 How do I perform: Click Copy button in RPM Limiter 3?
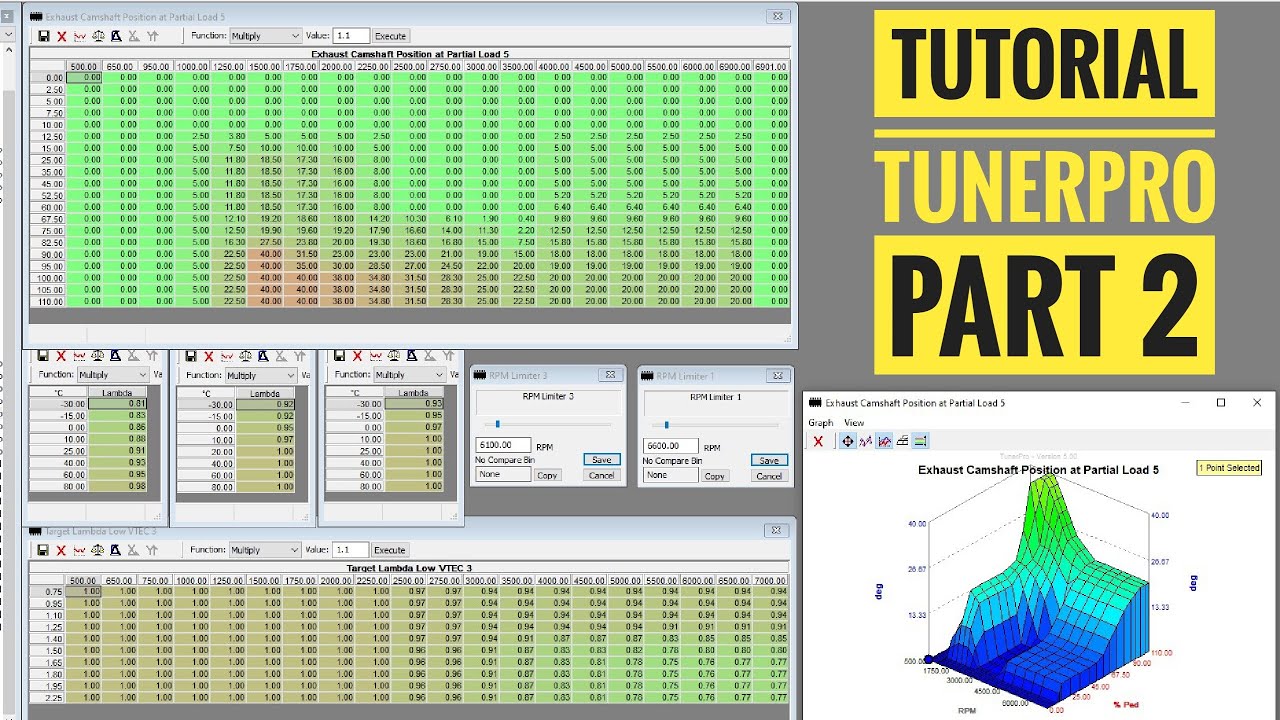click(547, 476)
